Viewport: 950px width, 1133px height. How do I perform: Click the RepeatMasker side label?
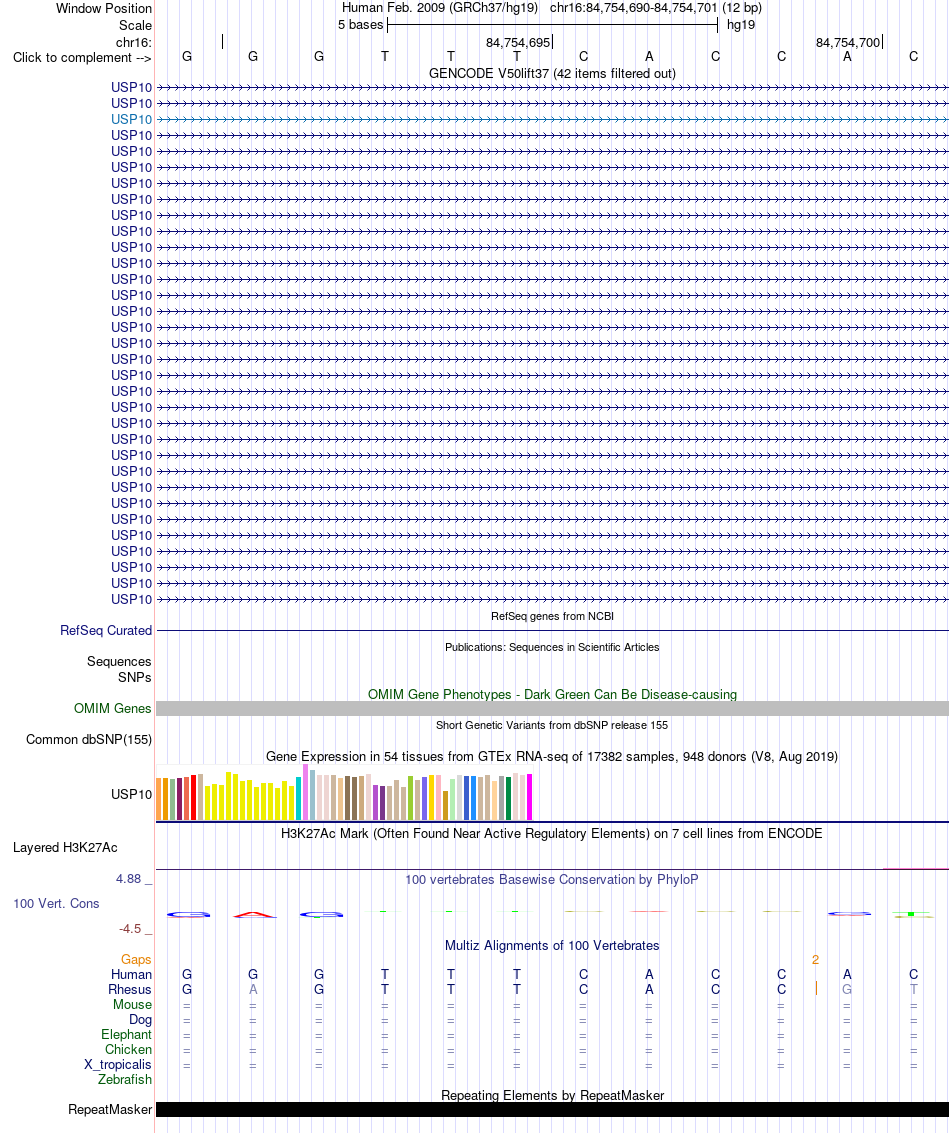point(110,1109)
